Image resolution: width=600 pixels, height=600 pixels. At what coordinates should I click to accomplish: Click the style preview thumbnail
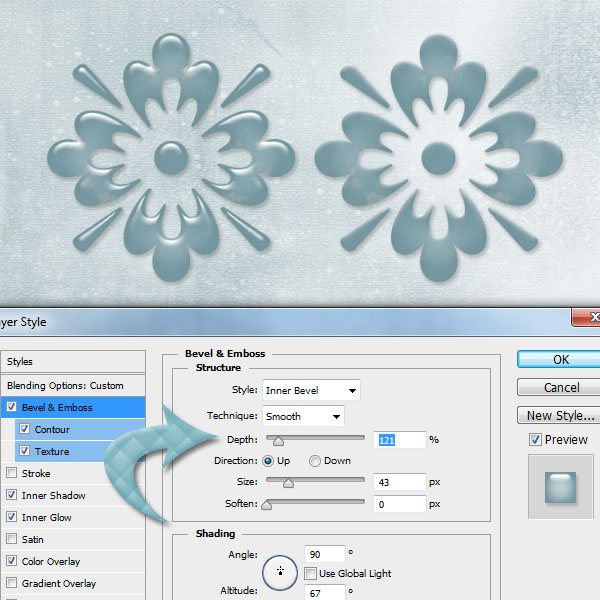pos(560,487)
